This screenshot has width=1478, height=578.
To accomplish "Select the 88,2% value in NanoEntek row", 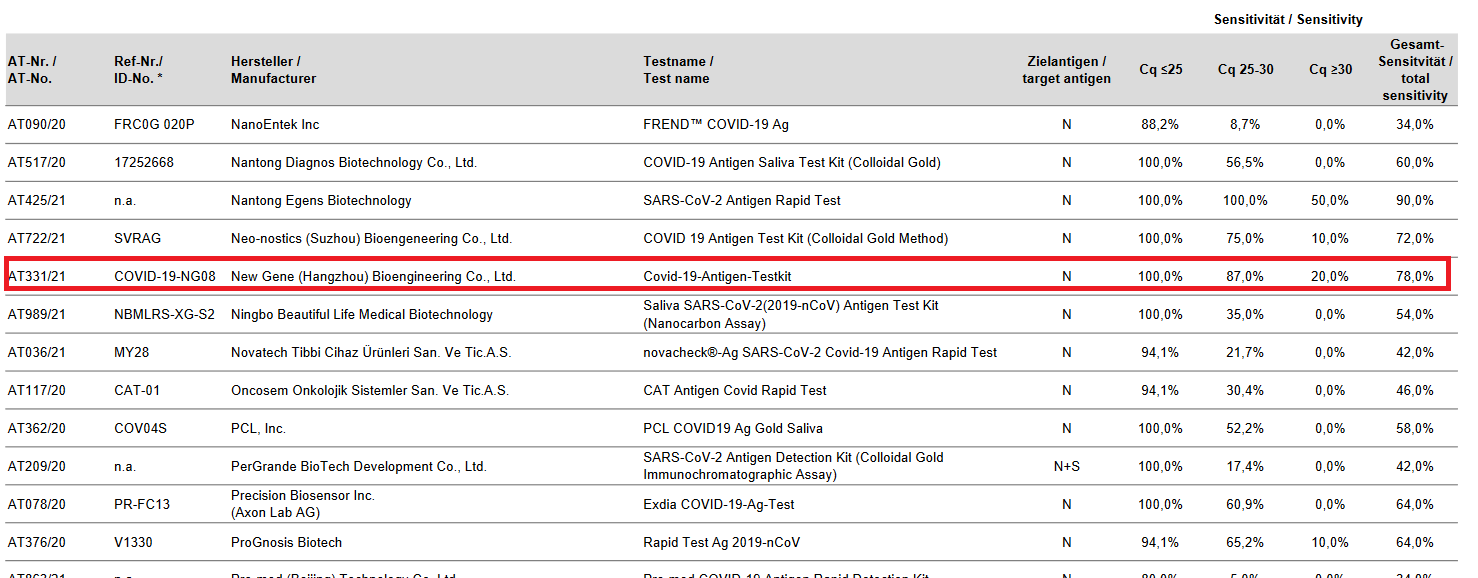I will pos(1160,125).
